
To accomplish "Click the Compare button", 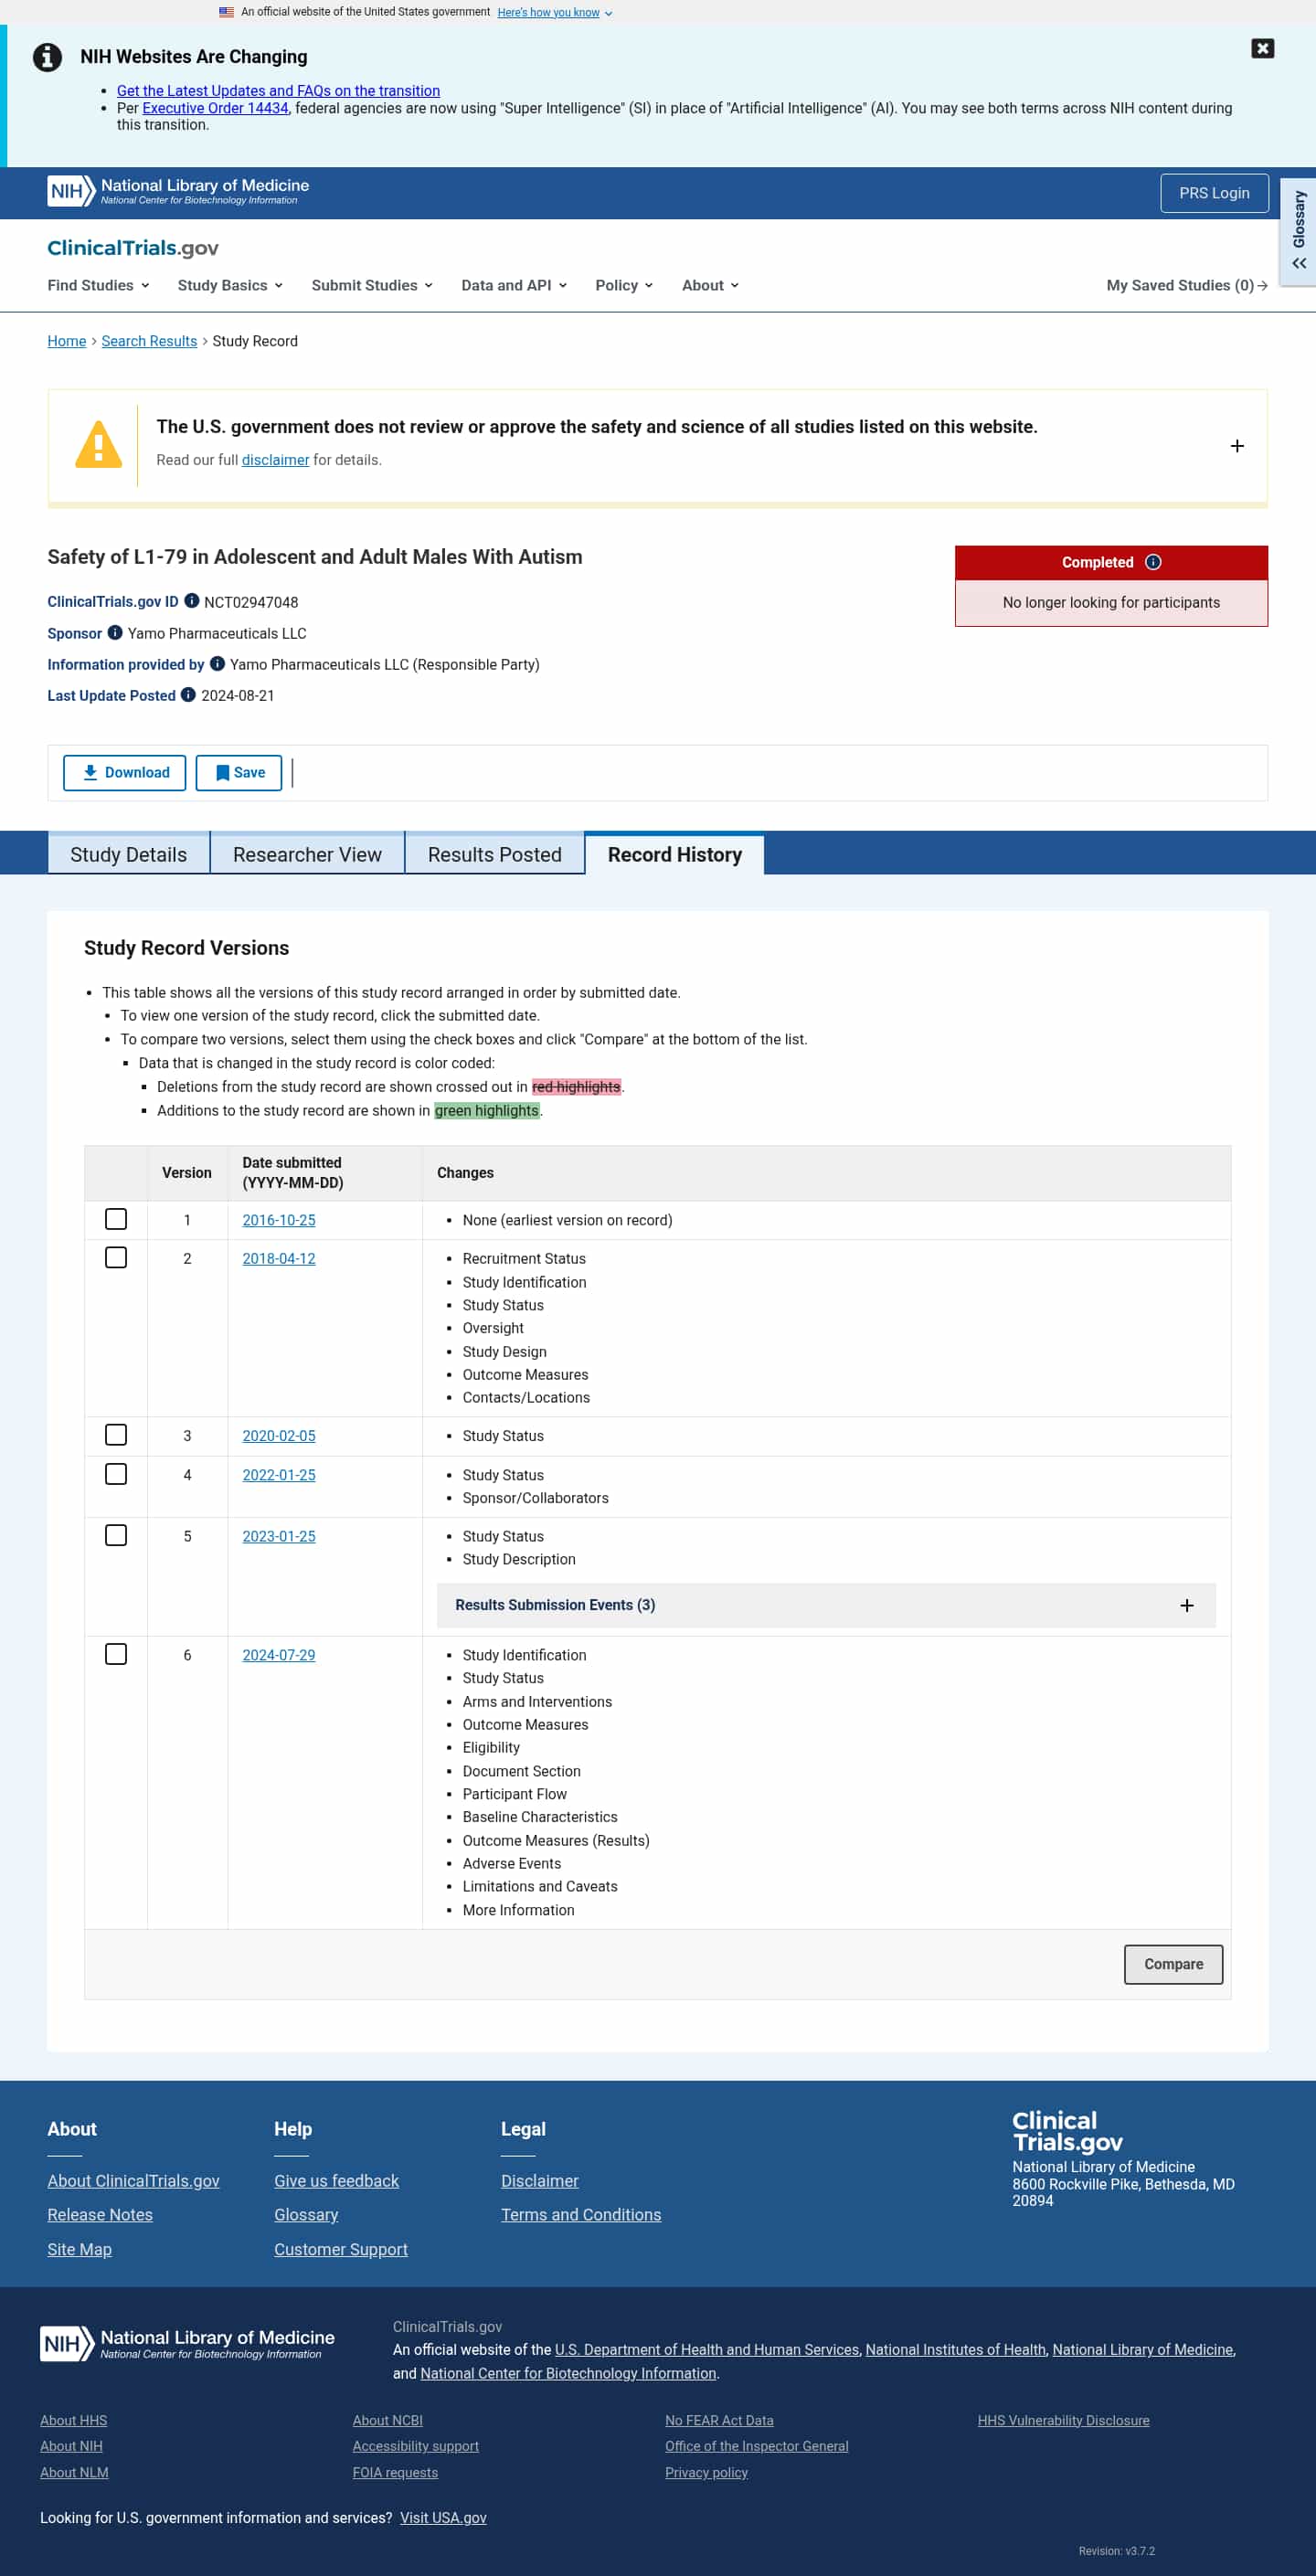I will click(x=1173, y=1963).
